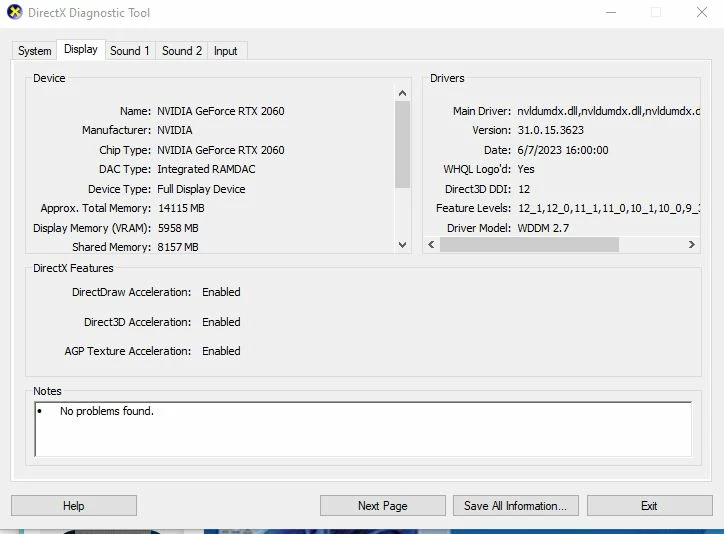Image resolution: width=724 pixels, height=534 pixels.
Task: Click DirectDraw Acceleration Enabled value
Action: (221, 292)
